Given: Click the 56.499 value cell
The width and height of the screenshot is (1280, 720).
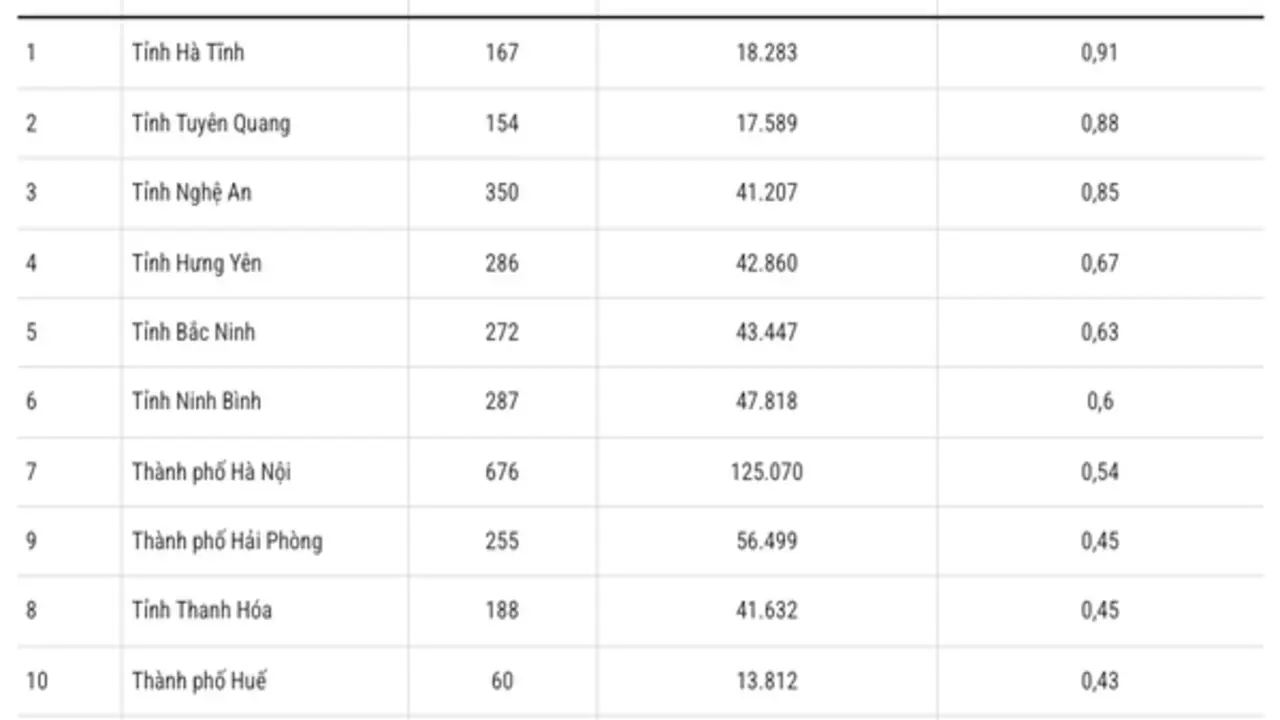Looking at the screenshot, I should coord(766,541).
